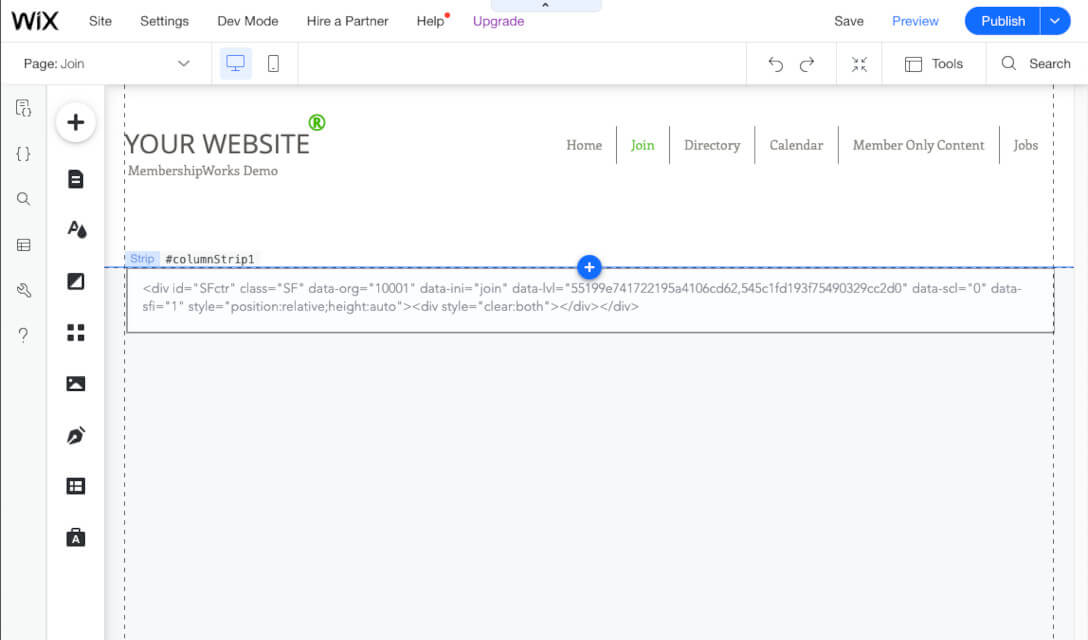Open the Settings menu
Image resolution: width=1088 pixels, height=640 pixels.
(x=164, y=20)
